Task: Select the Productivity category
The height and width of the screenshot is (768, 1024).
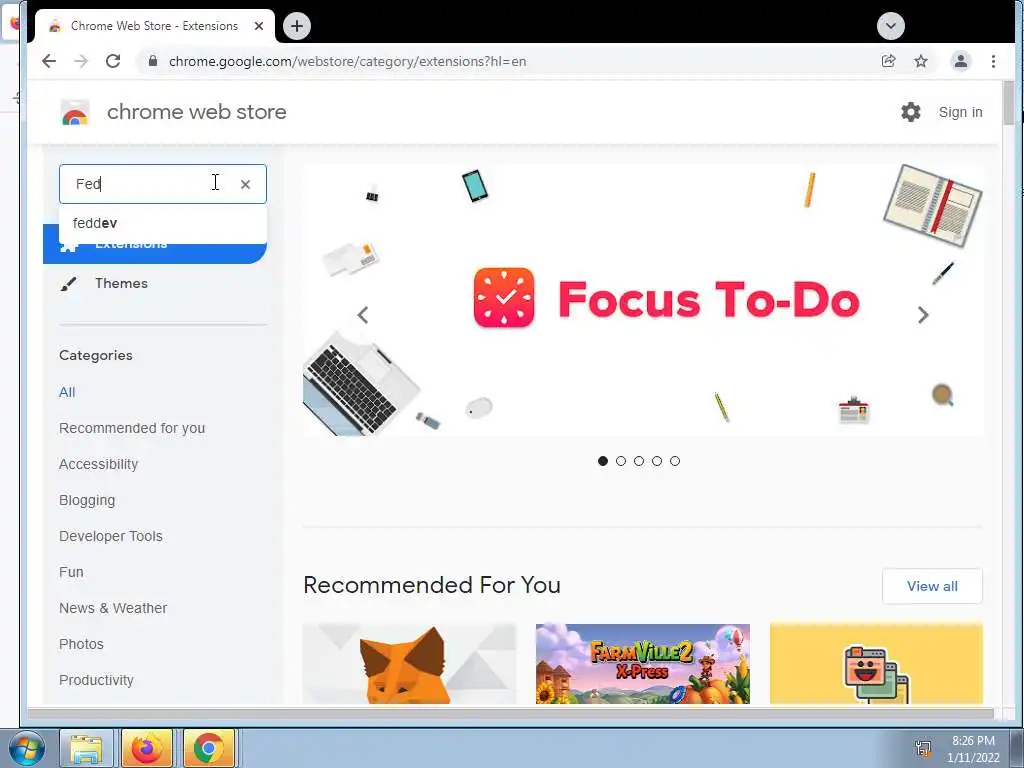Action: click(96, 680)
